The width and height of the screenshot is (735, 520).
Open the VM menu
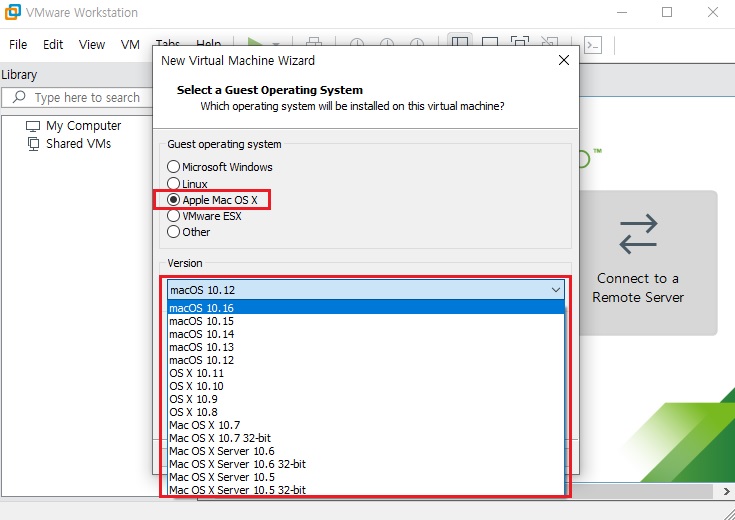pyautogui.click(x=130, y=45)
